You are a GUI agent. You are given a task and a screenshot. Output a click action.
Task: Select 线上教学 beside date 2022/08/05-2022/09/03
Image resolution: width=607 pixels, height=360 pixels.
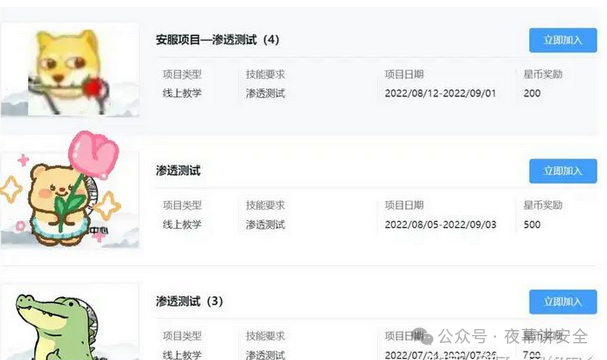182,225
